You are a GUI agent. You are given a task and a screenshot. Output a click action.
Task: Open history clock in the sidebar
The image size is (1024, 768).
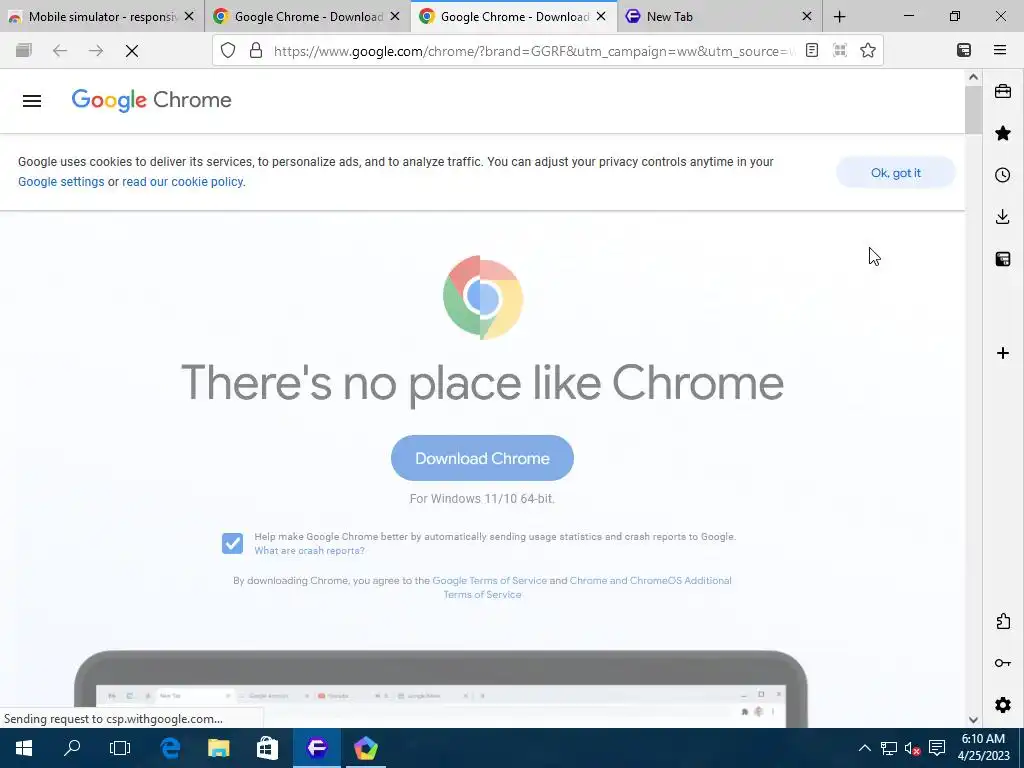pos(1003,175)
